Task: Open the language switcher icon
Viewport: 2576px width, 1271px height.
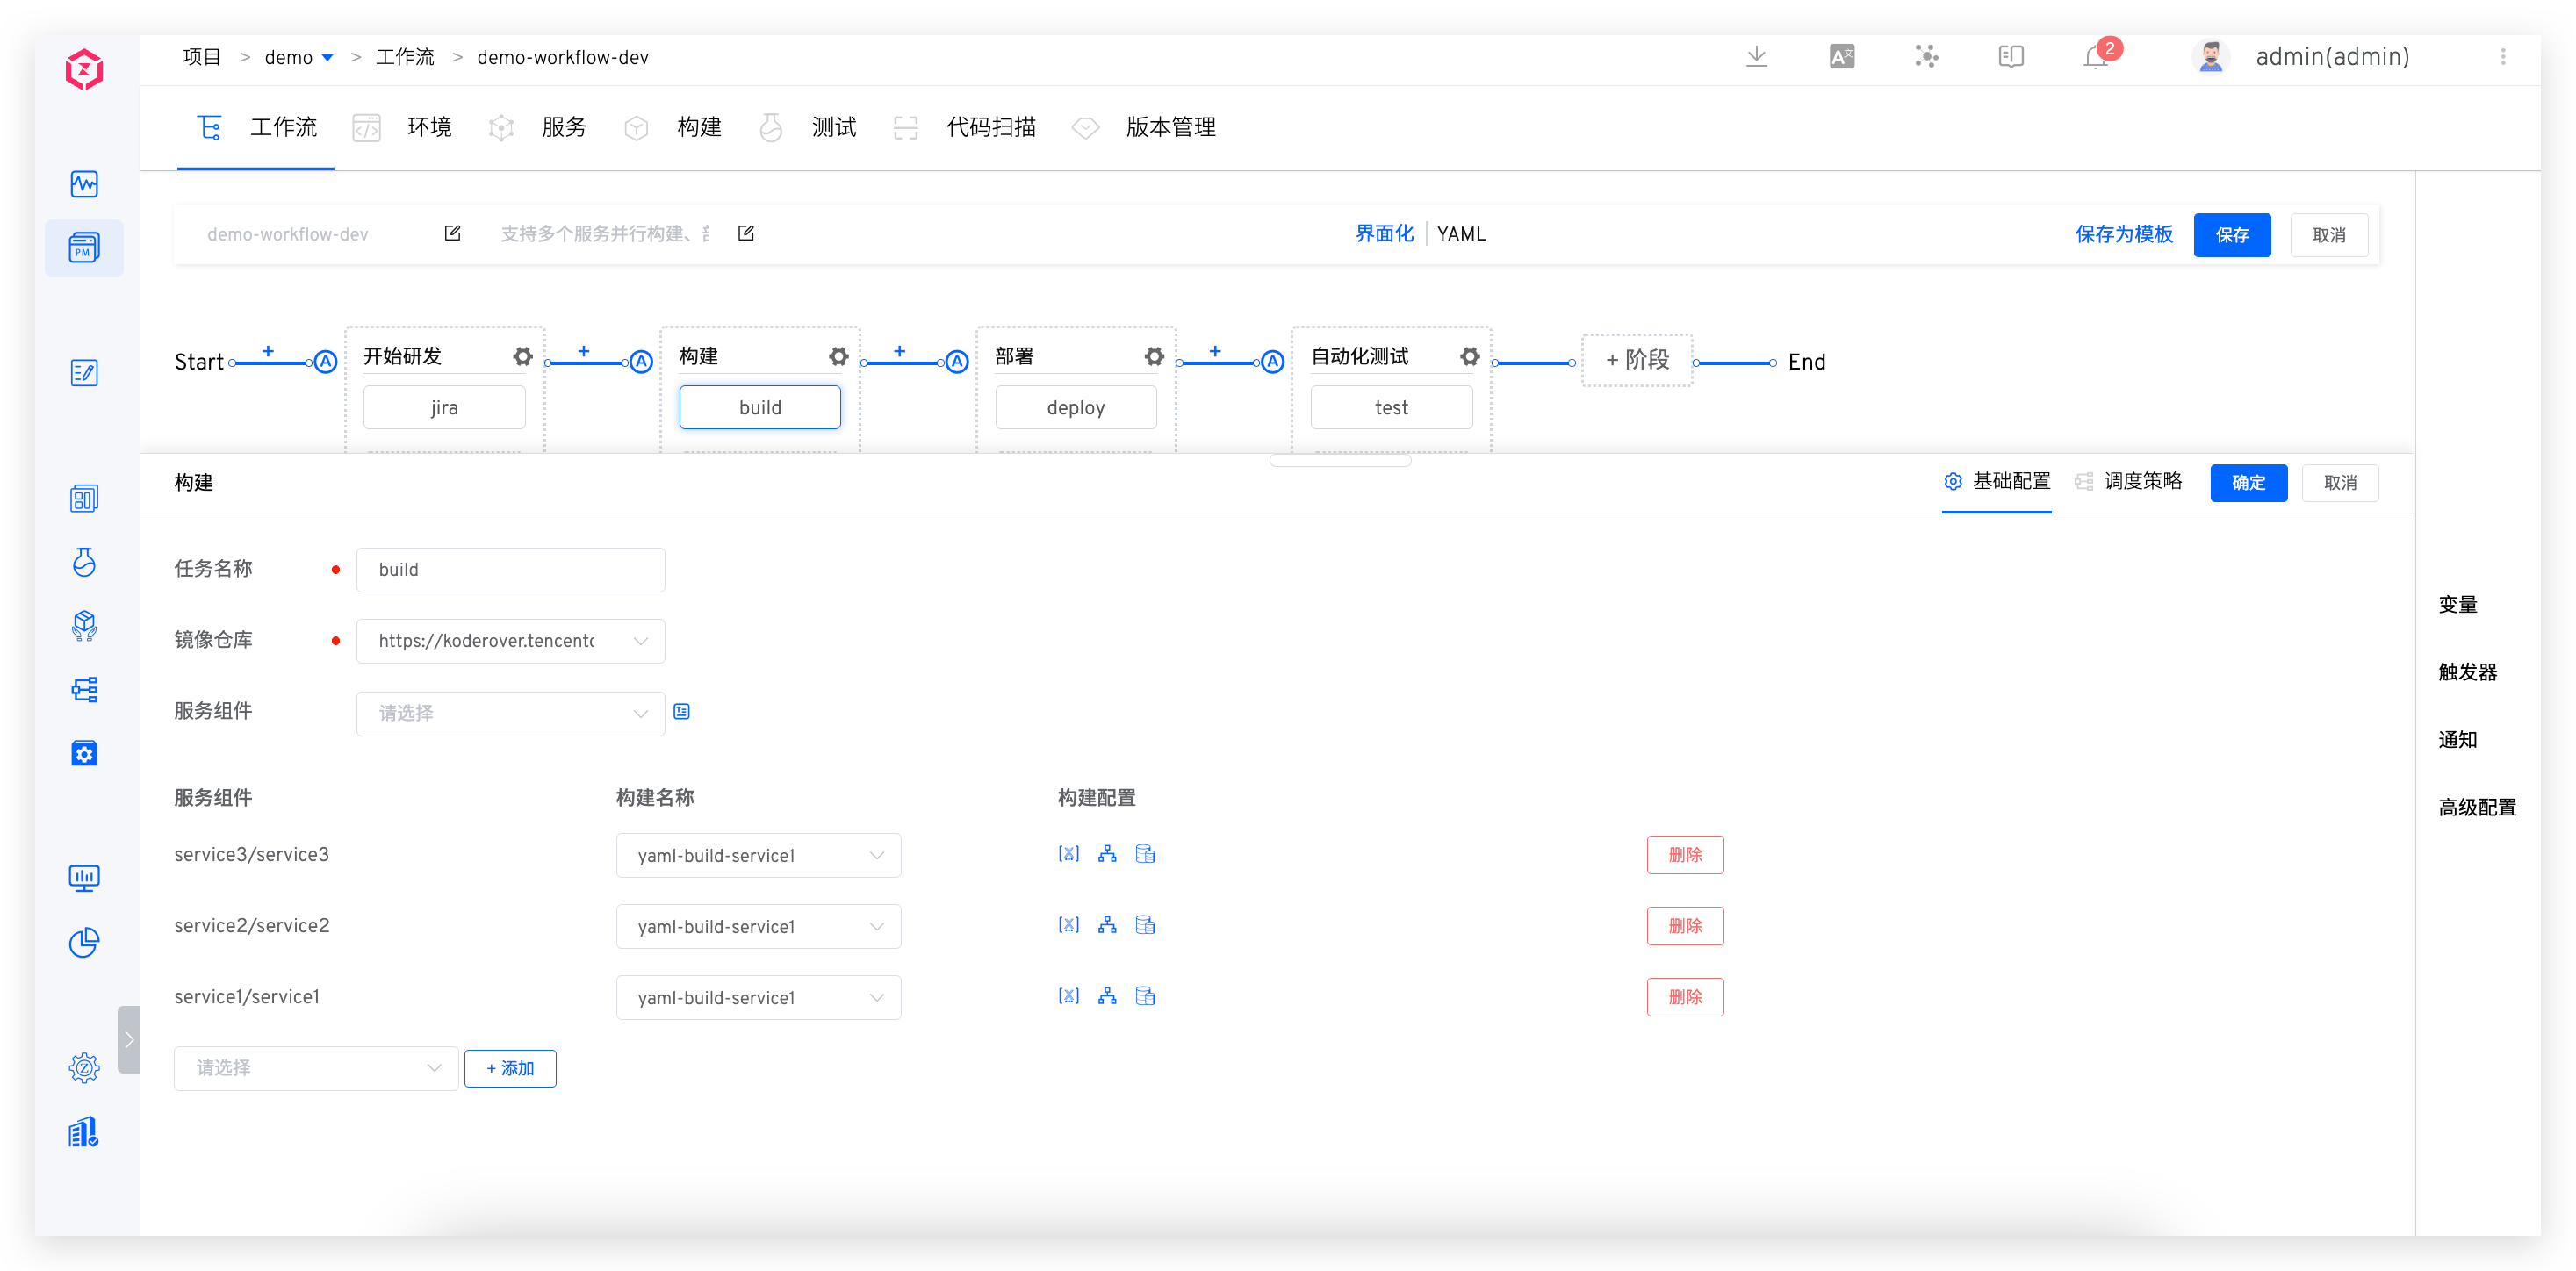Action: [1842, 57]
